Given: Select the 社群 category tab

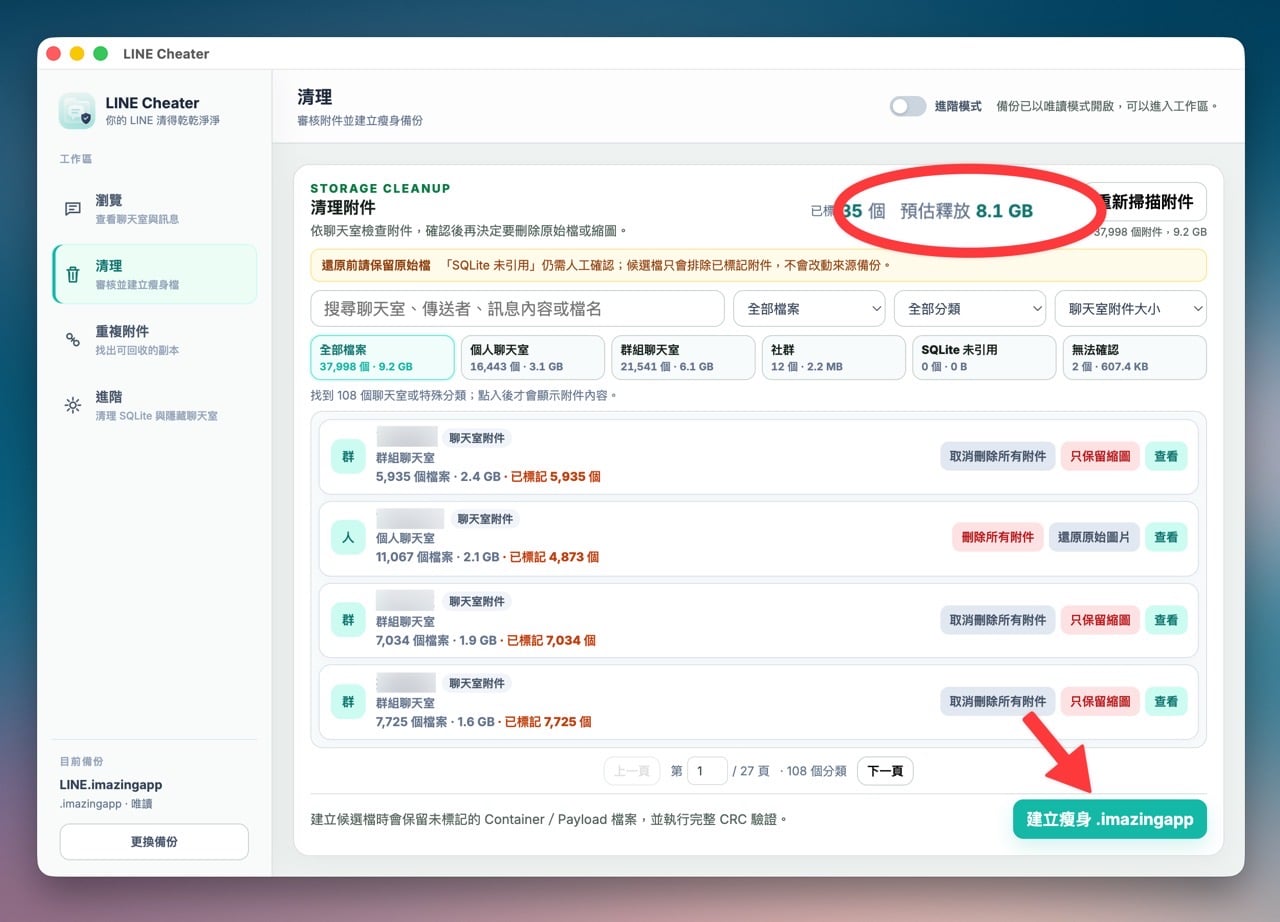Looking at the screenshot, I should pos(833,358).
